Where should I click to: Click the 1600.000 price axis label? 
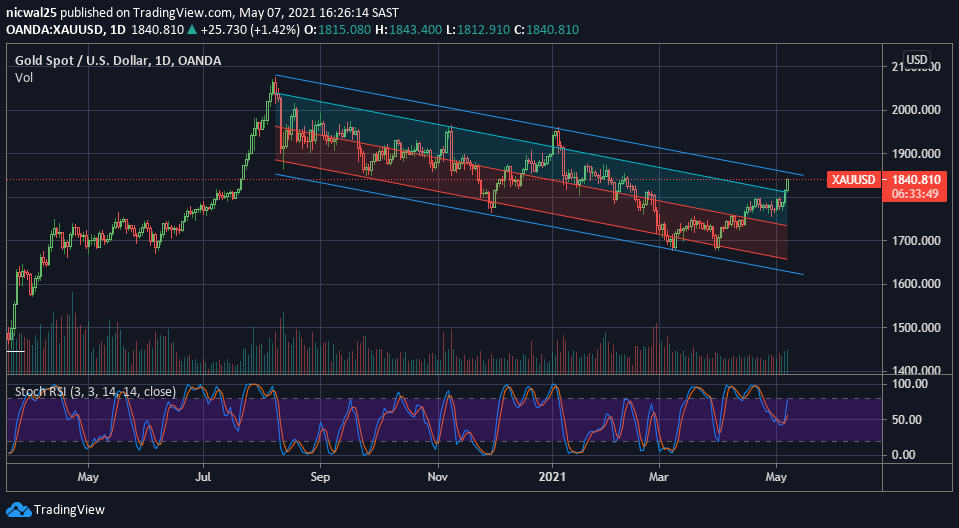click(x=916, y=284)
